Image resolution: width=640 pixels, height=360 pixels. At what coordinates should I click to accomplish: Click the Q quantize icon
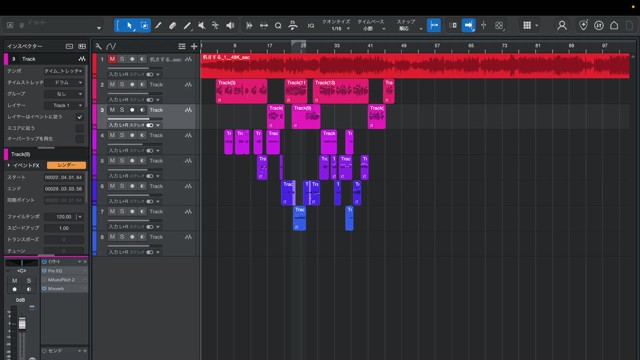[x=278, y=26]
